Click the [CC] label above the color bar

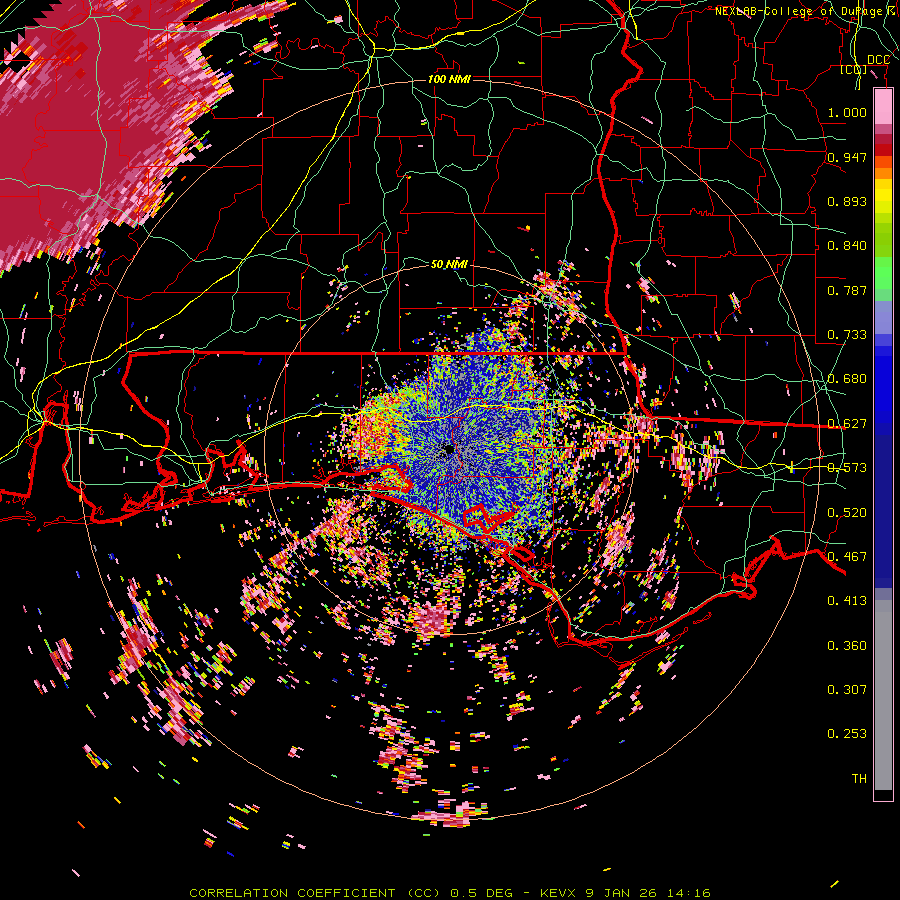854,70
